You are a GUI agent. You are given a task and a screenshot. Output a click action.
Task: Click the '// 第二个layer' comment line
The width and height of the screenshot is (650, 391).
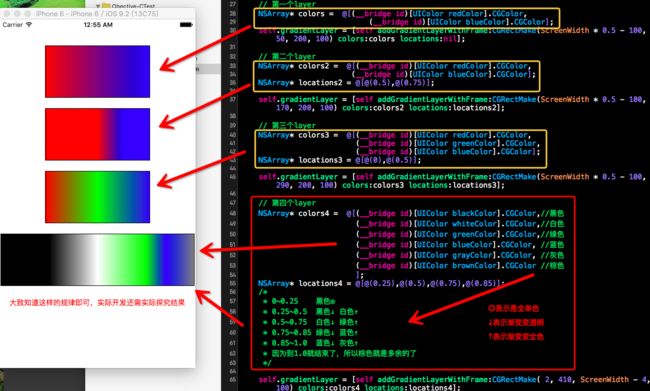click(287, 56)
